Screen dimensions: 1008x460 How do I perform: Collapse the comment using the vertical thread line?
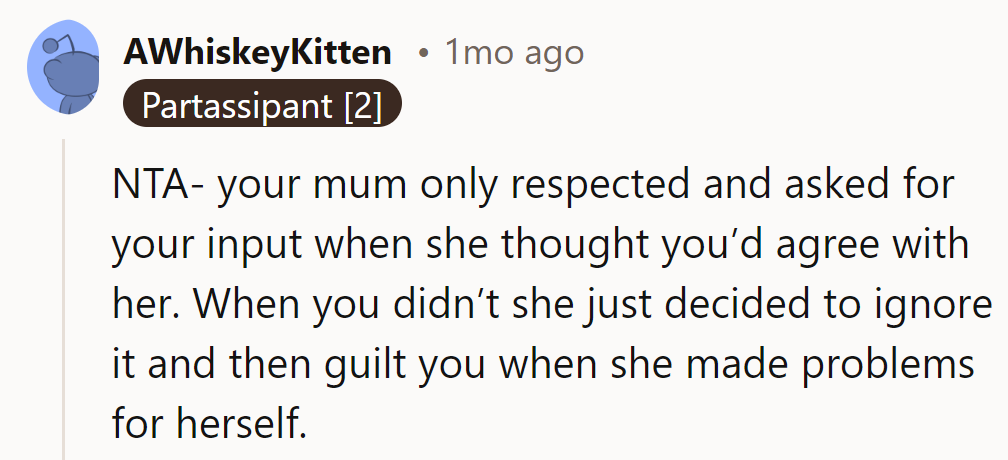tap(64, 300)
